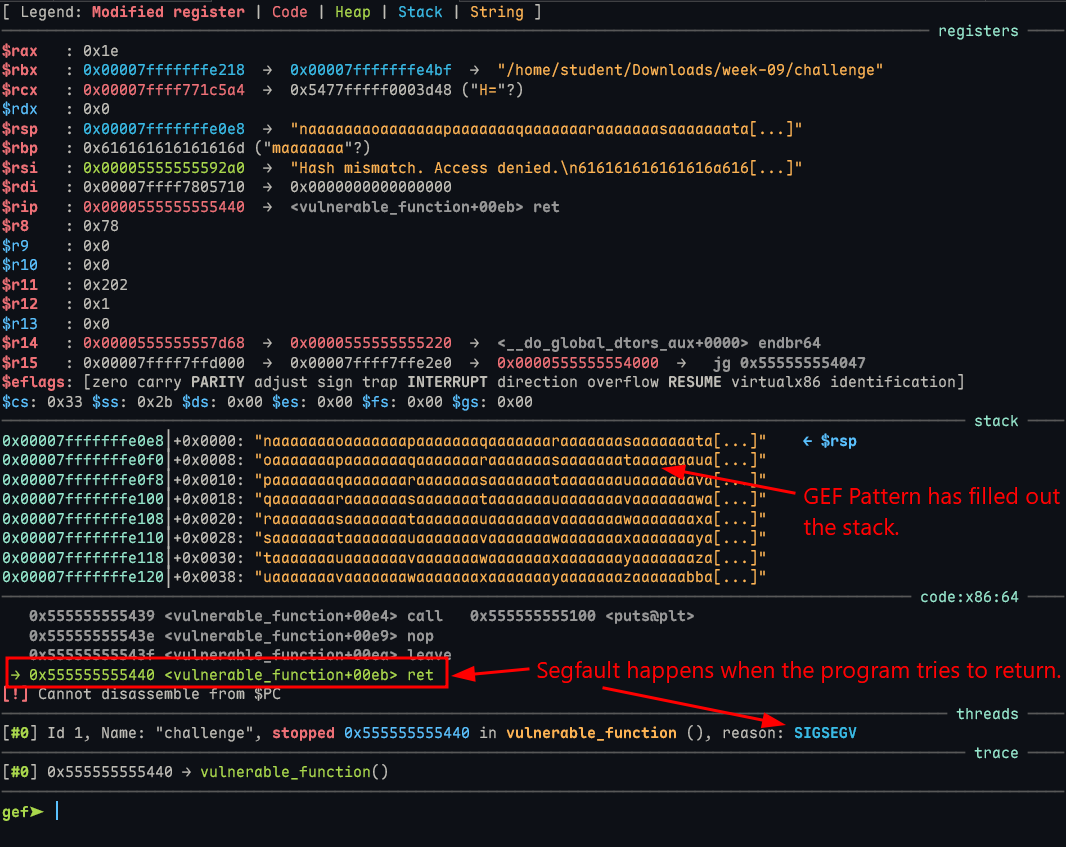This screenshot has width=1066, height=847.
Task: Select the $rbp value 0x616161616161616d
Action: coord(164,149)
